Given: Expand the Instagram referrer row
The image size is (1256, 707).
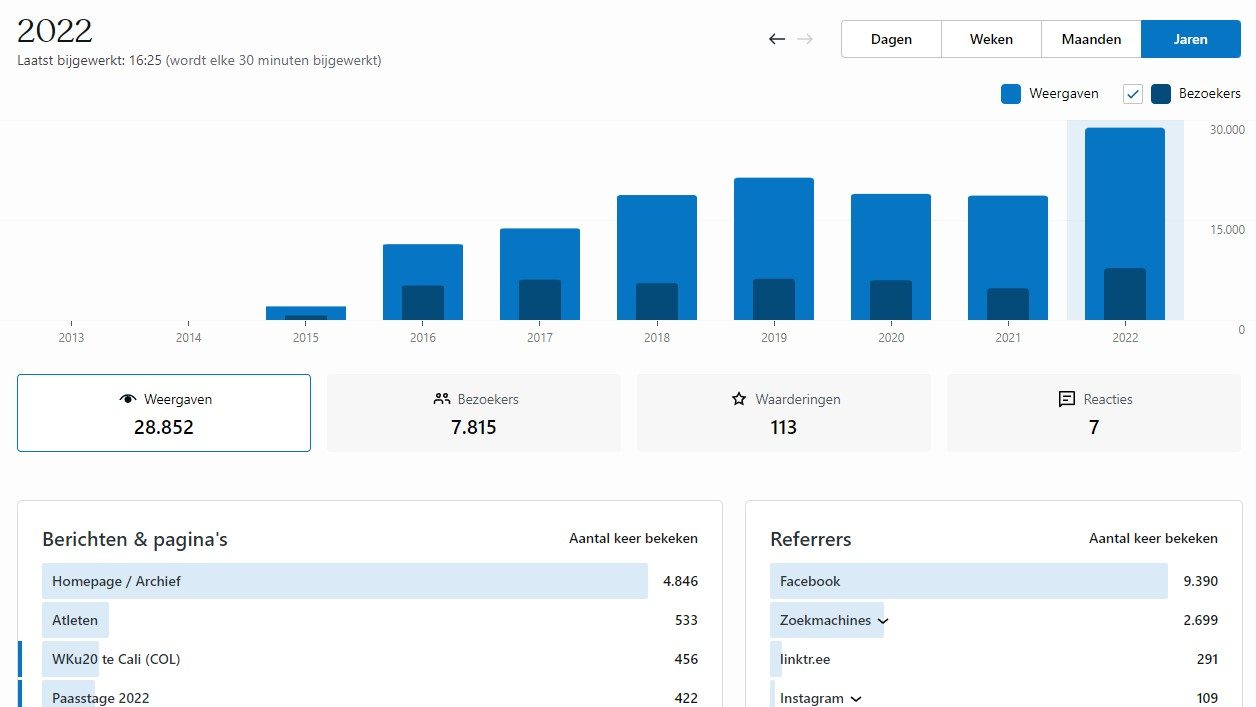Looking at the screenshot, I should 856,699.
